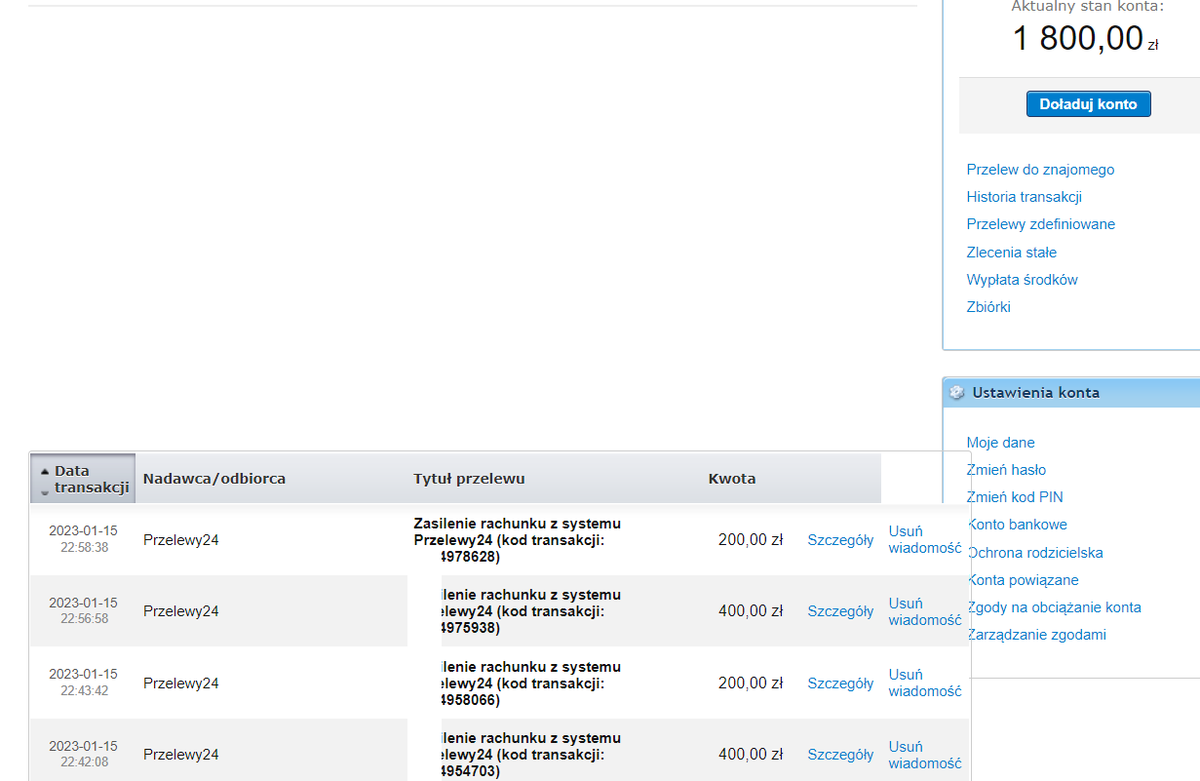Click the Kwota column header
The width and height of the screenshot is (1200, 781).
tap(732, 479)
